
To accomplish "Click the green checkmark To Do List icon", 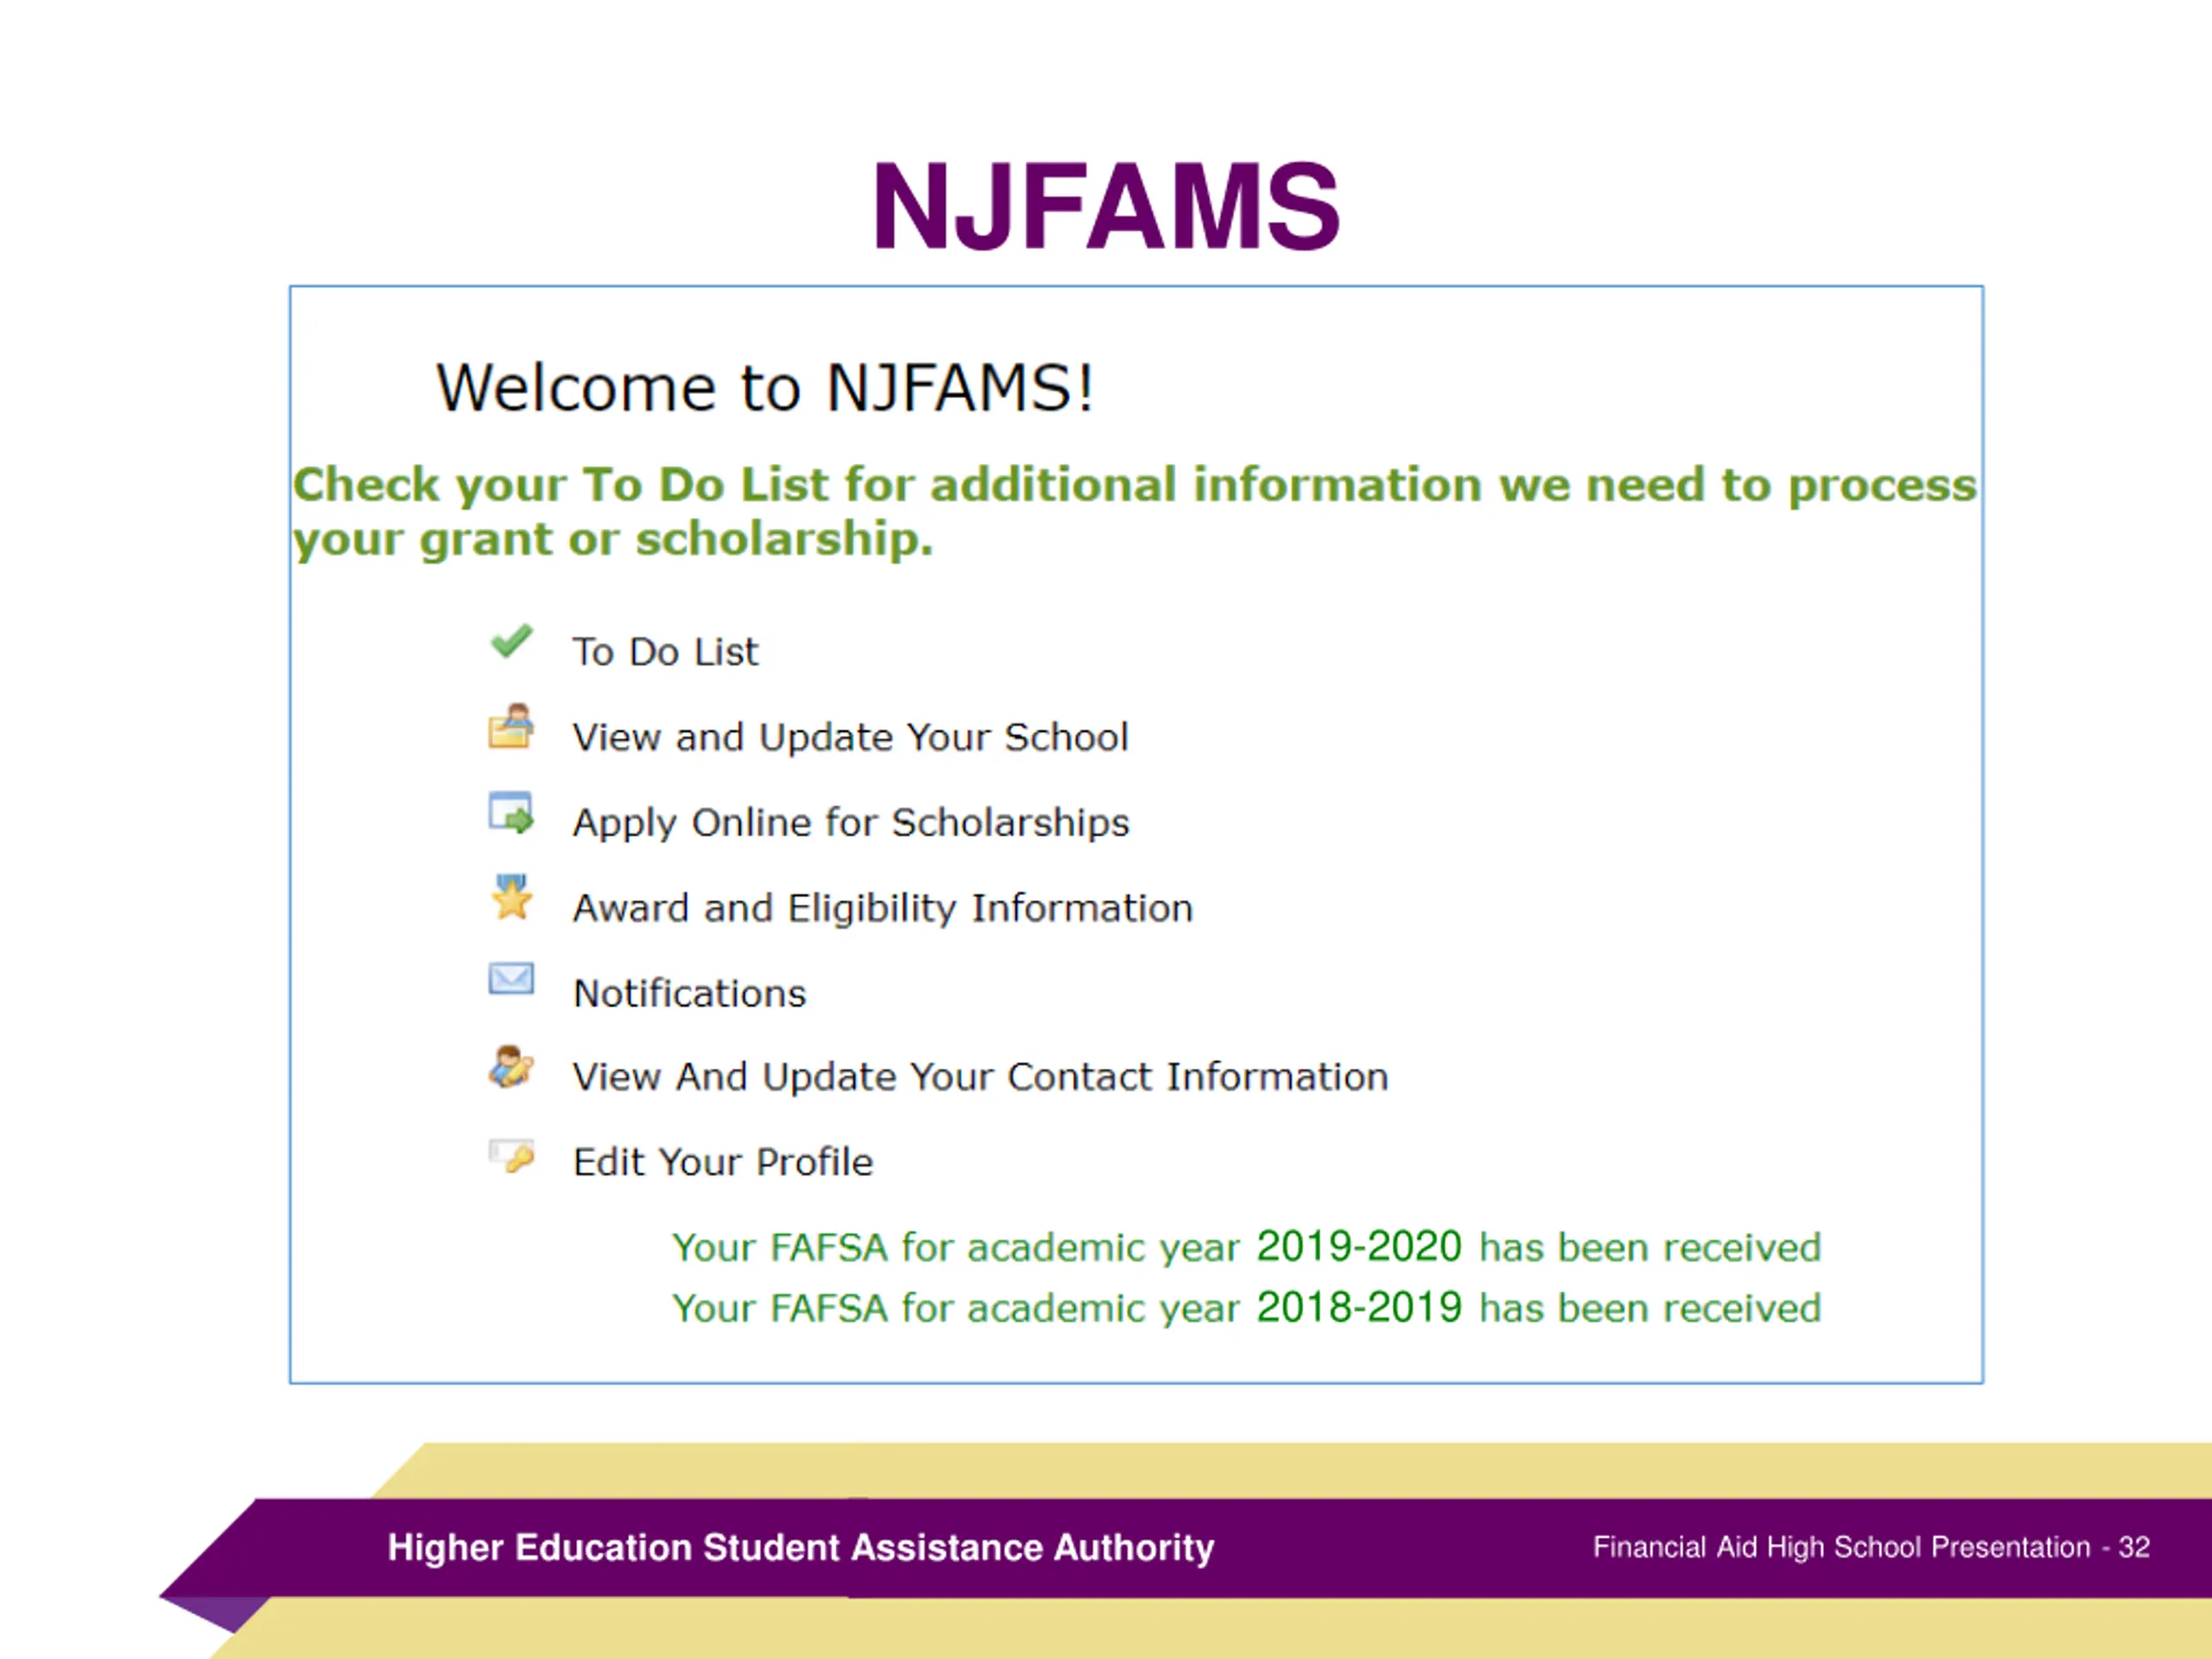I will click(511, 642).
